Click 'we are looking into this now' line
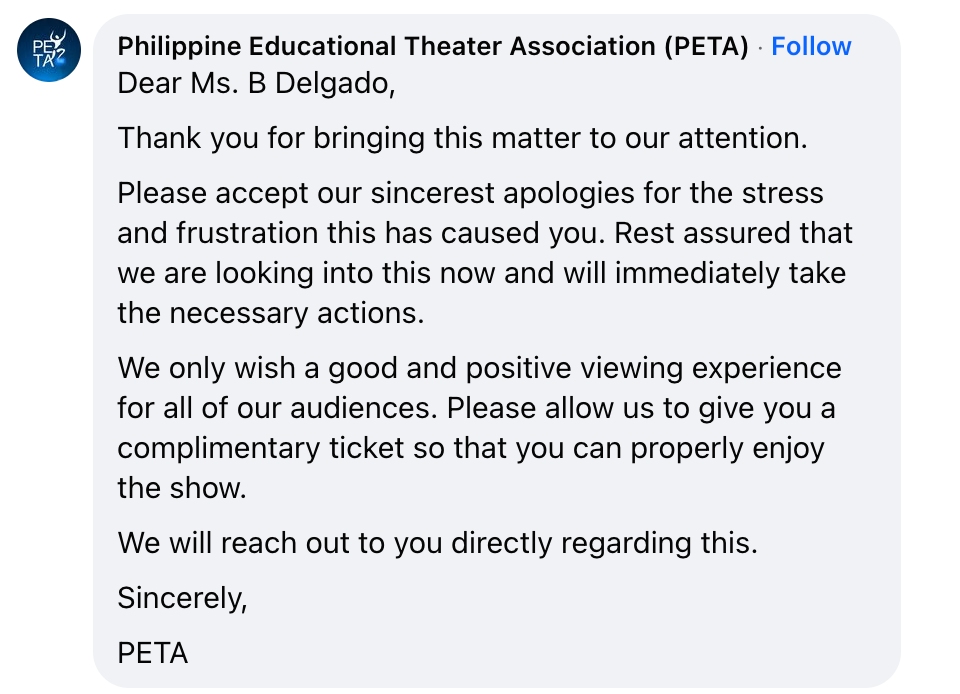 tap(481, 273)
